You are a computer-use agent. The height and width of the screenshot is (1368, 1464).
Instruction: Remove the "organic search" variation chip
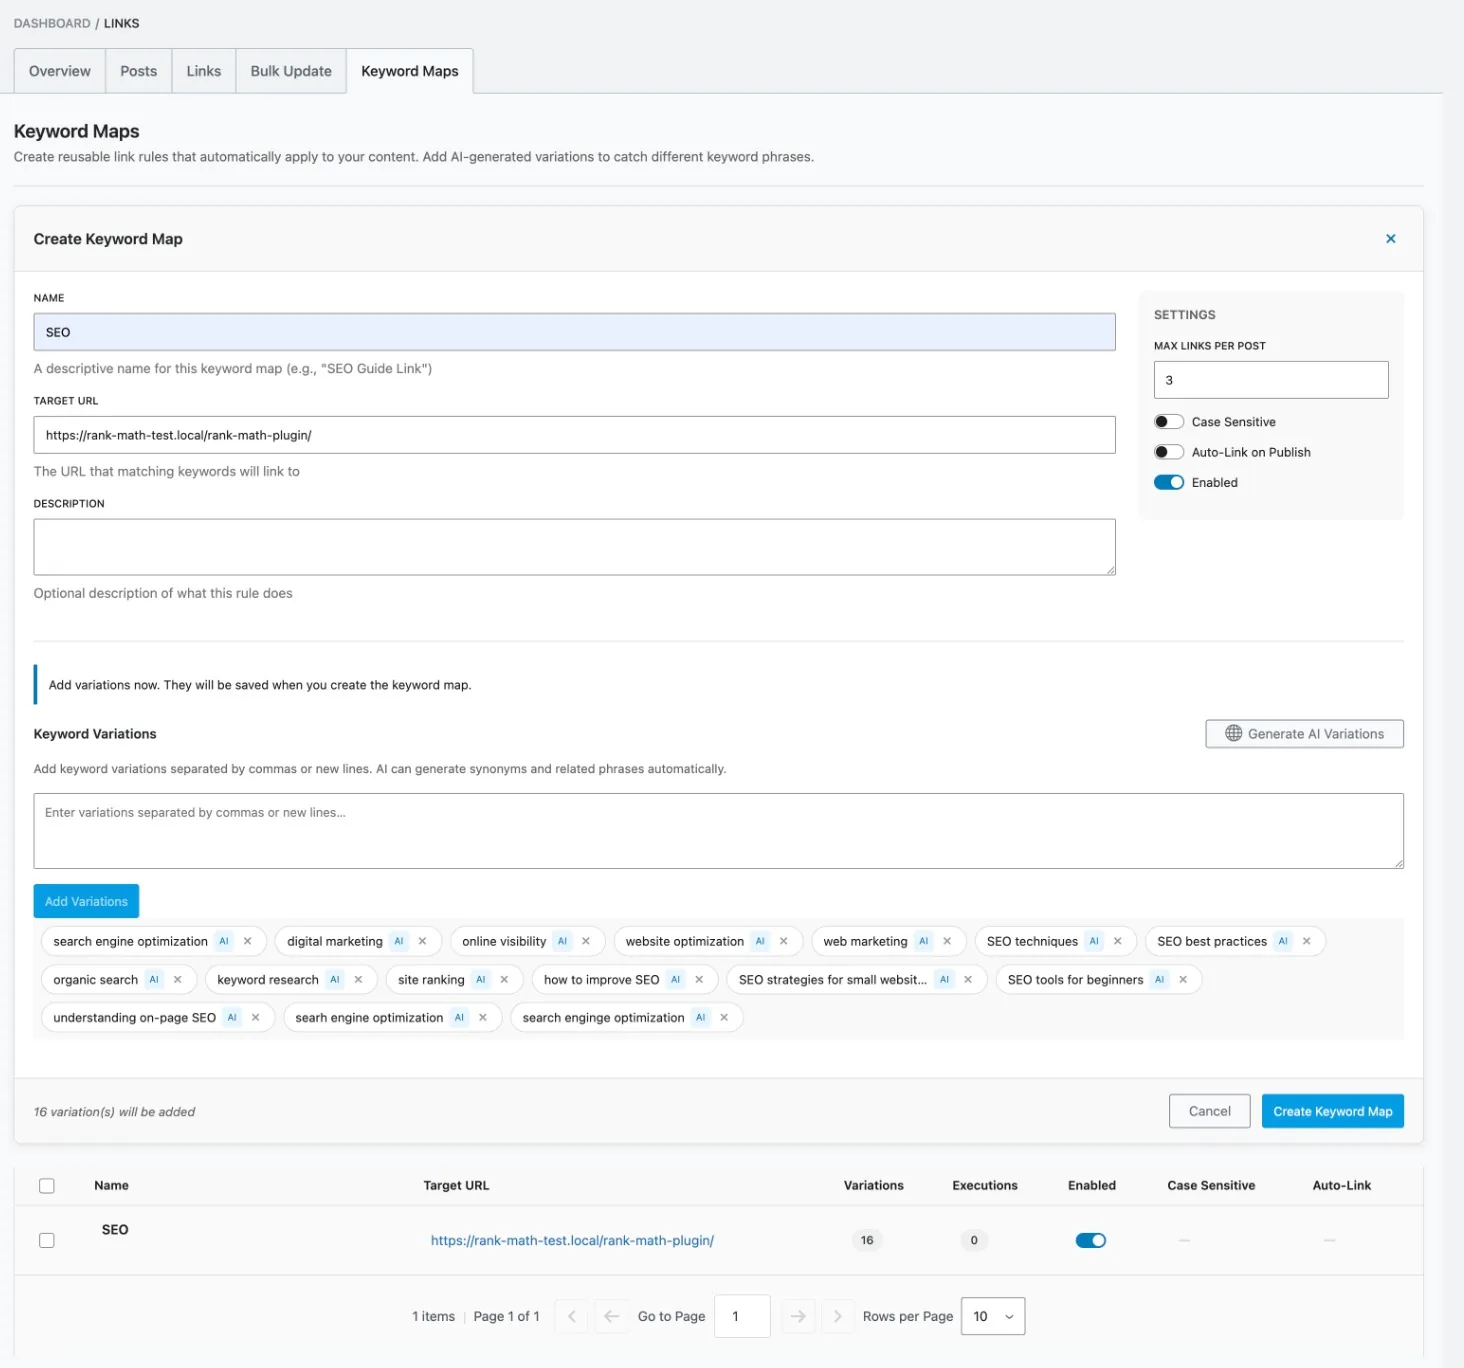(177, 979)
